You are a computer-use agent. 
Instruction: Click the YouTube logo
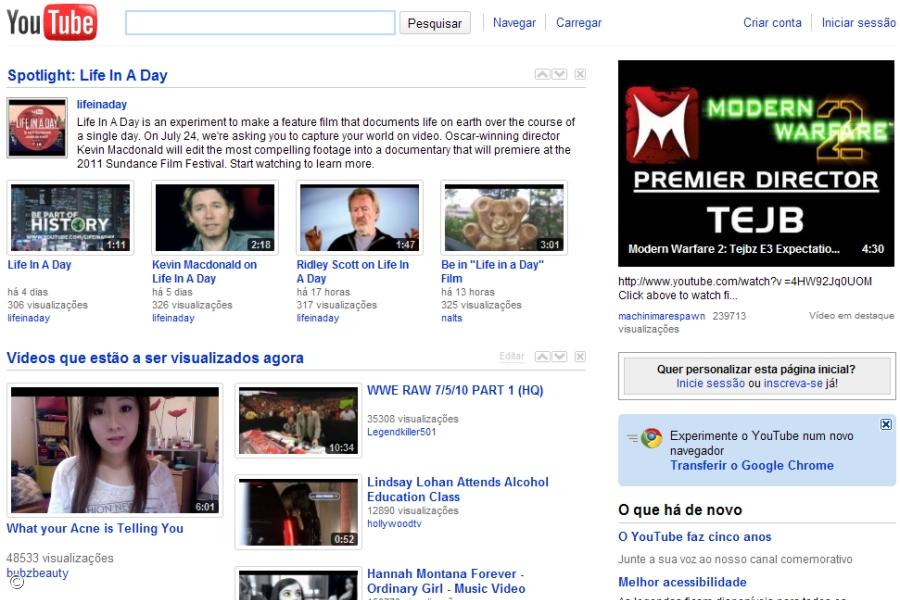tap(50, 20)
